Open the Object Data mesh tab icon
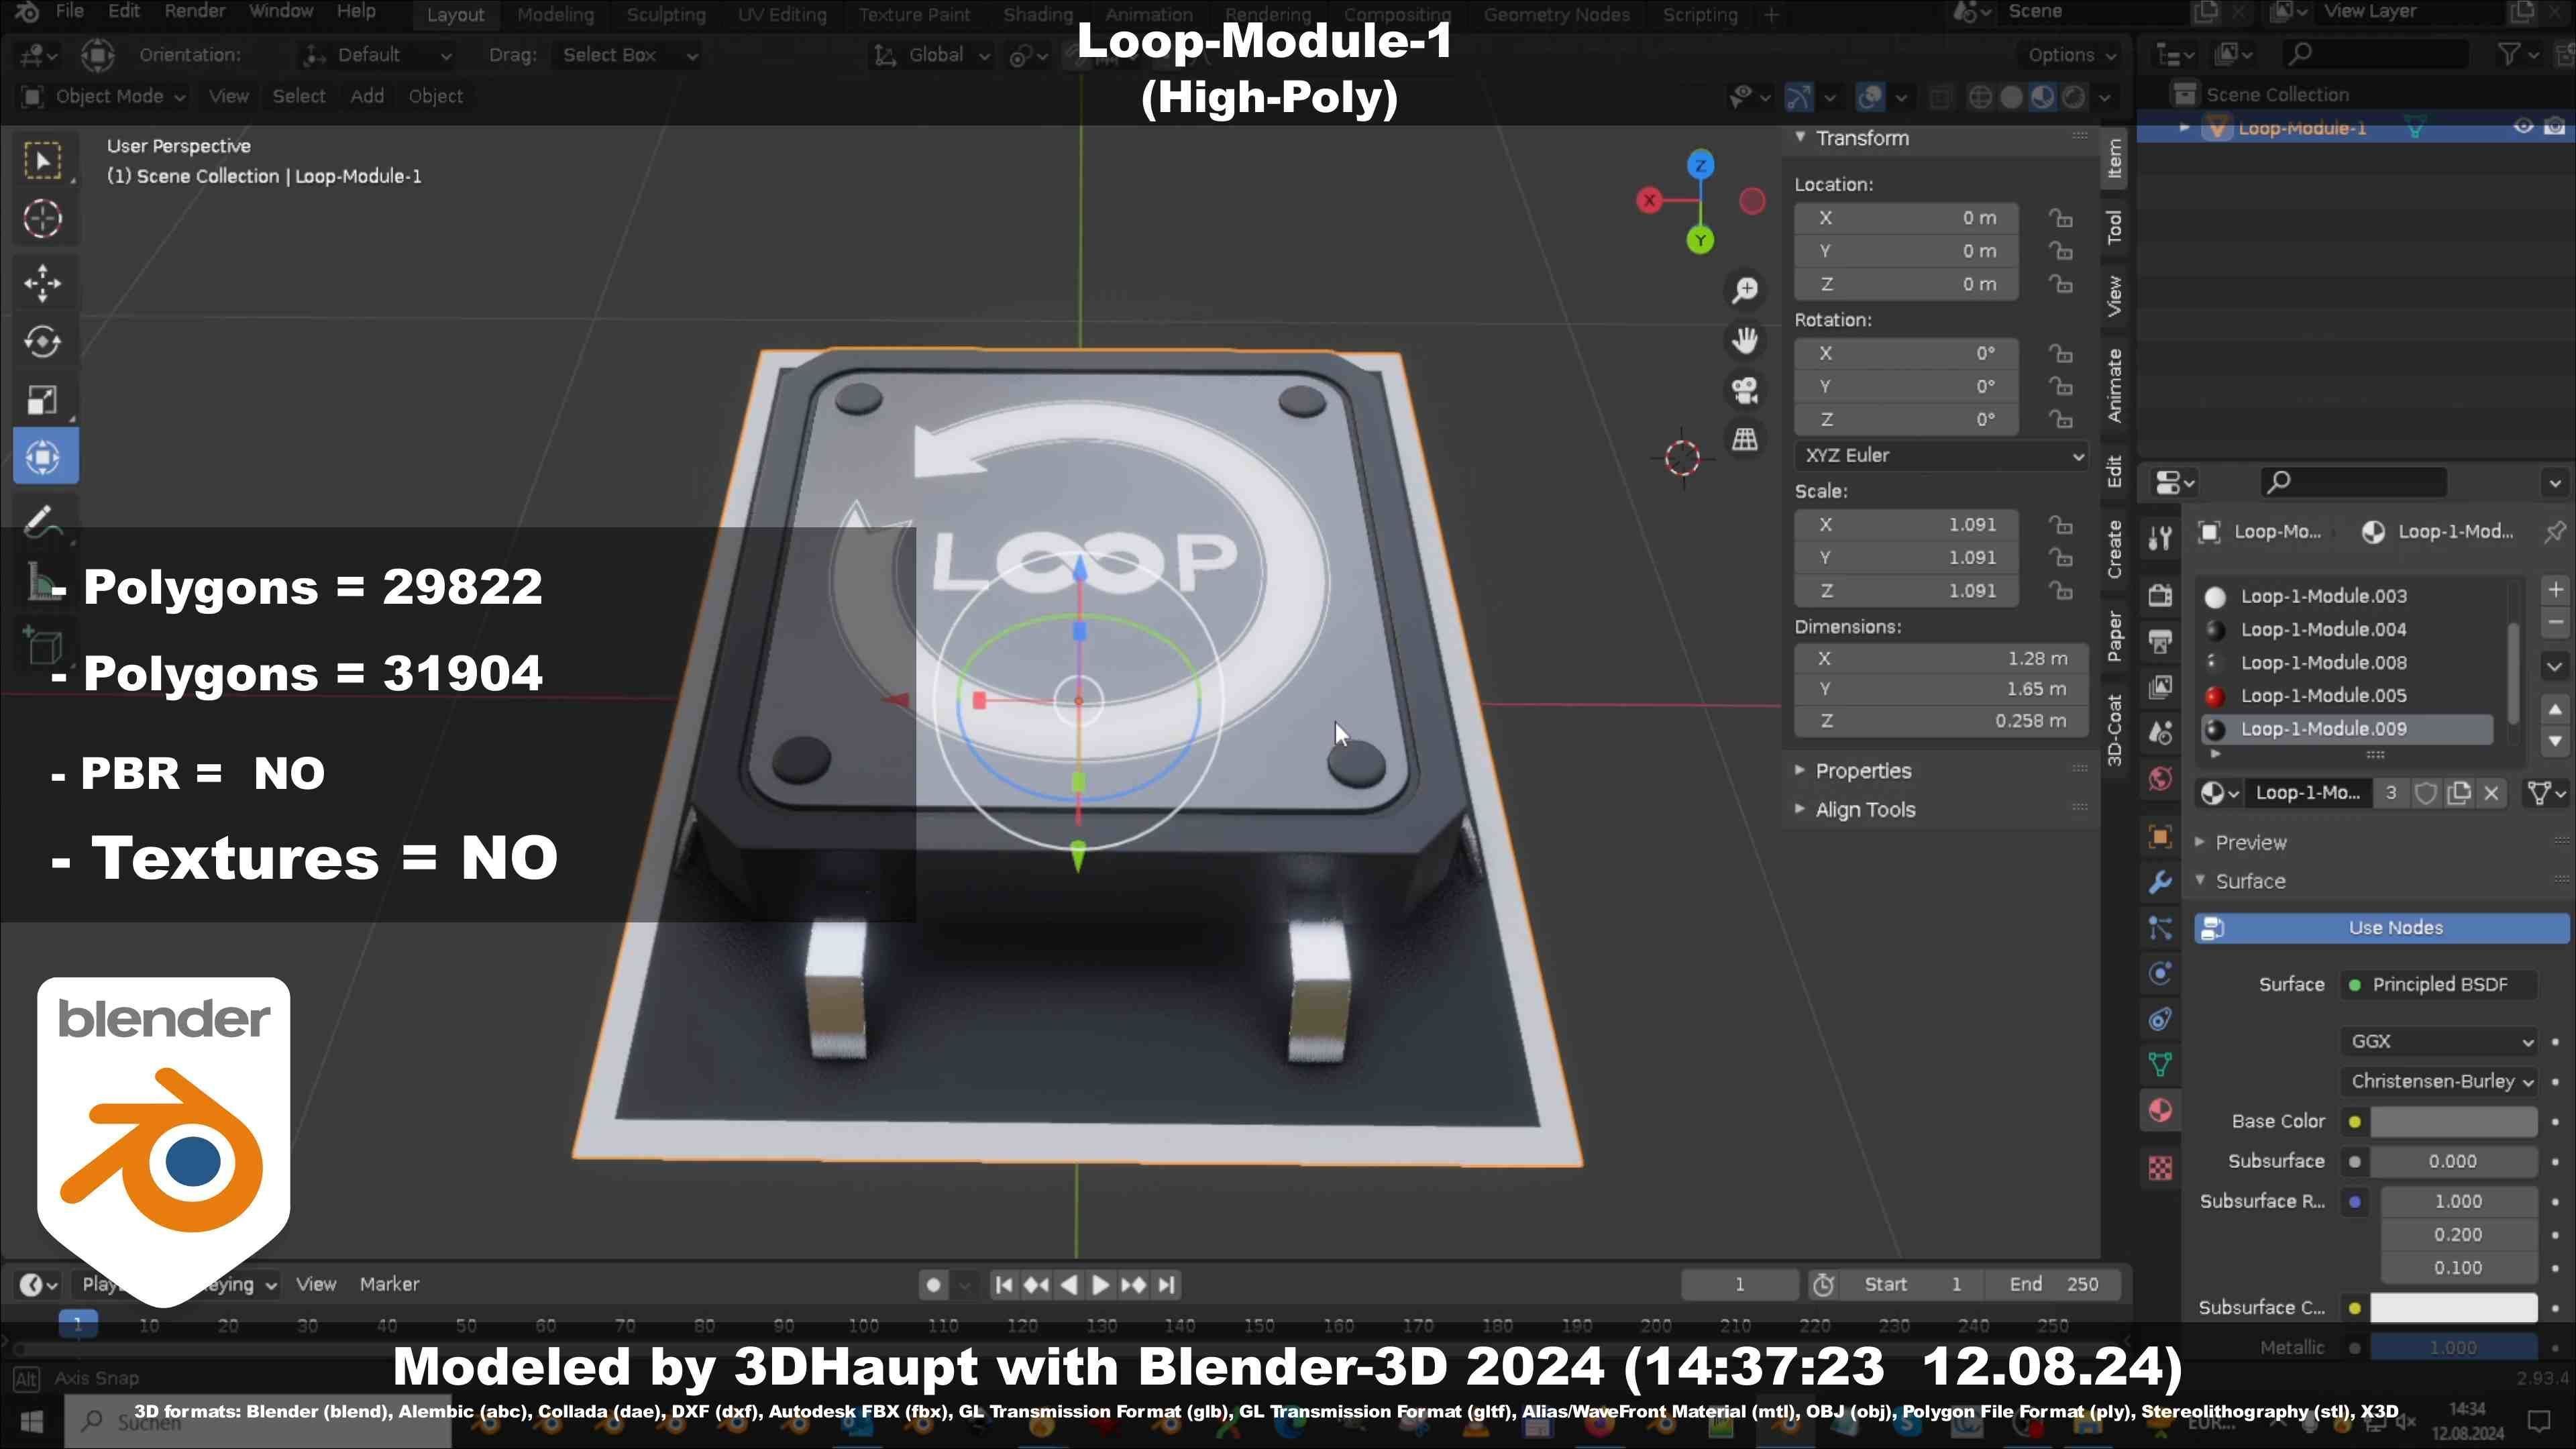This screenshot has width=2576, height=1449. pos(2160,1065)
